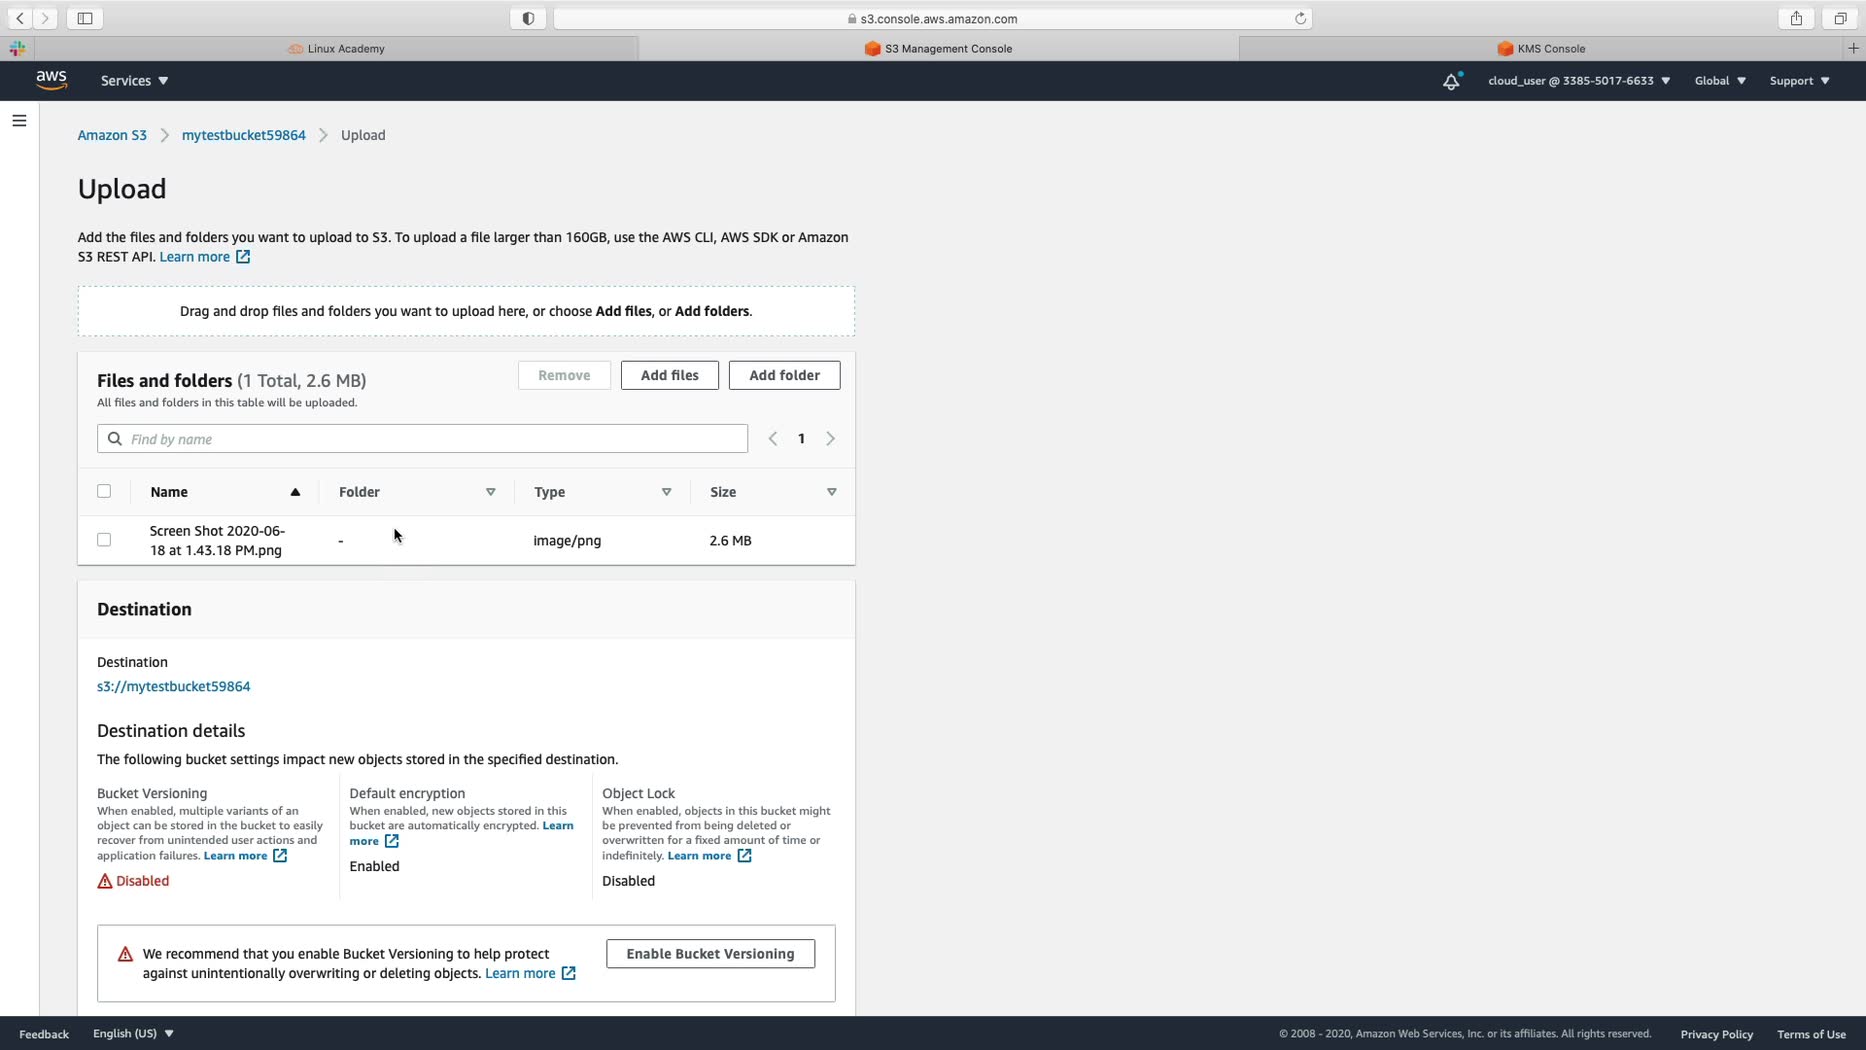Screen dimensions: 1866x1050
Task: Sort by Name ascending arrow
Action: tap(295, 492)
